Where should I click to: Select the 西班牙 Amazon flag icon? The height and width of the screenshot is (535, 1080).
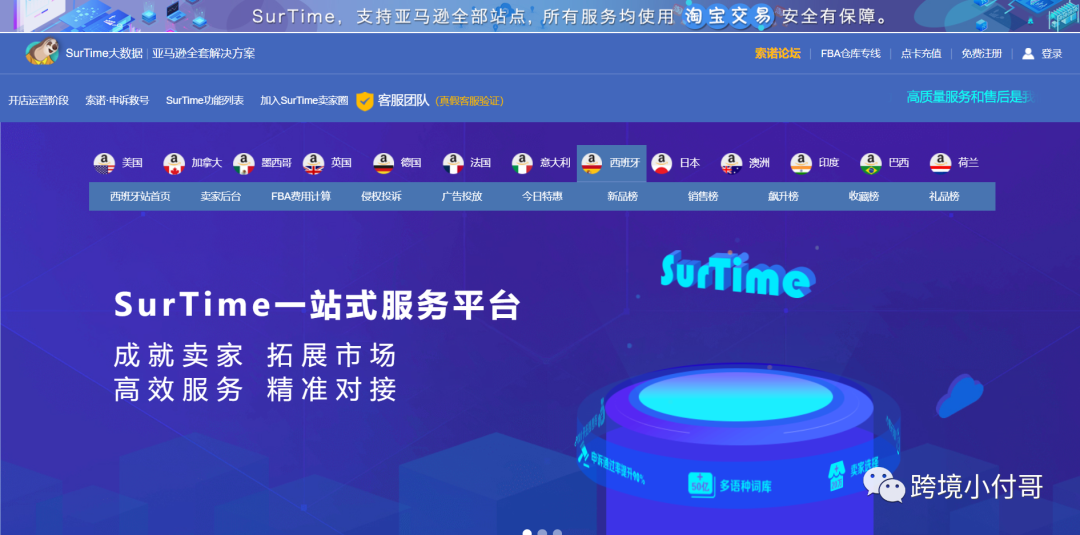[592, 163]
